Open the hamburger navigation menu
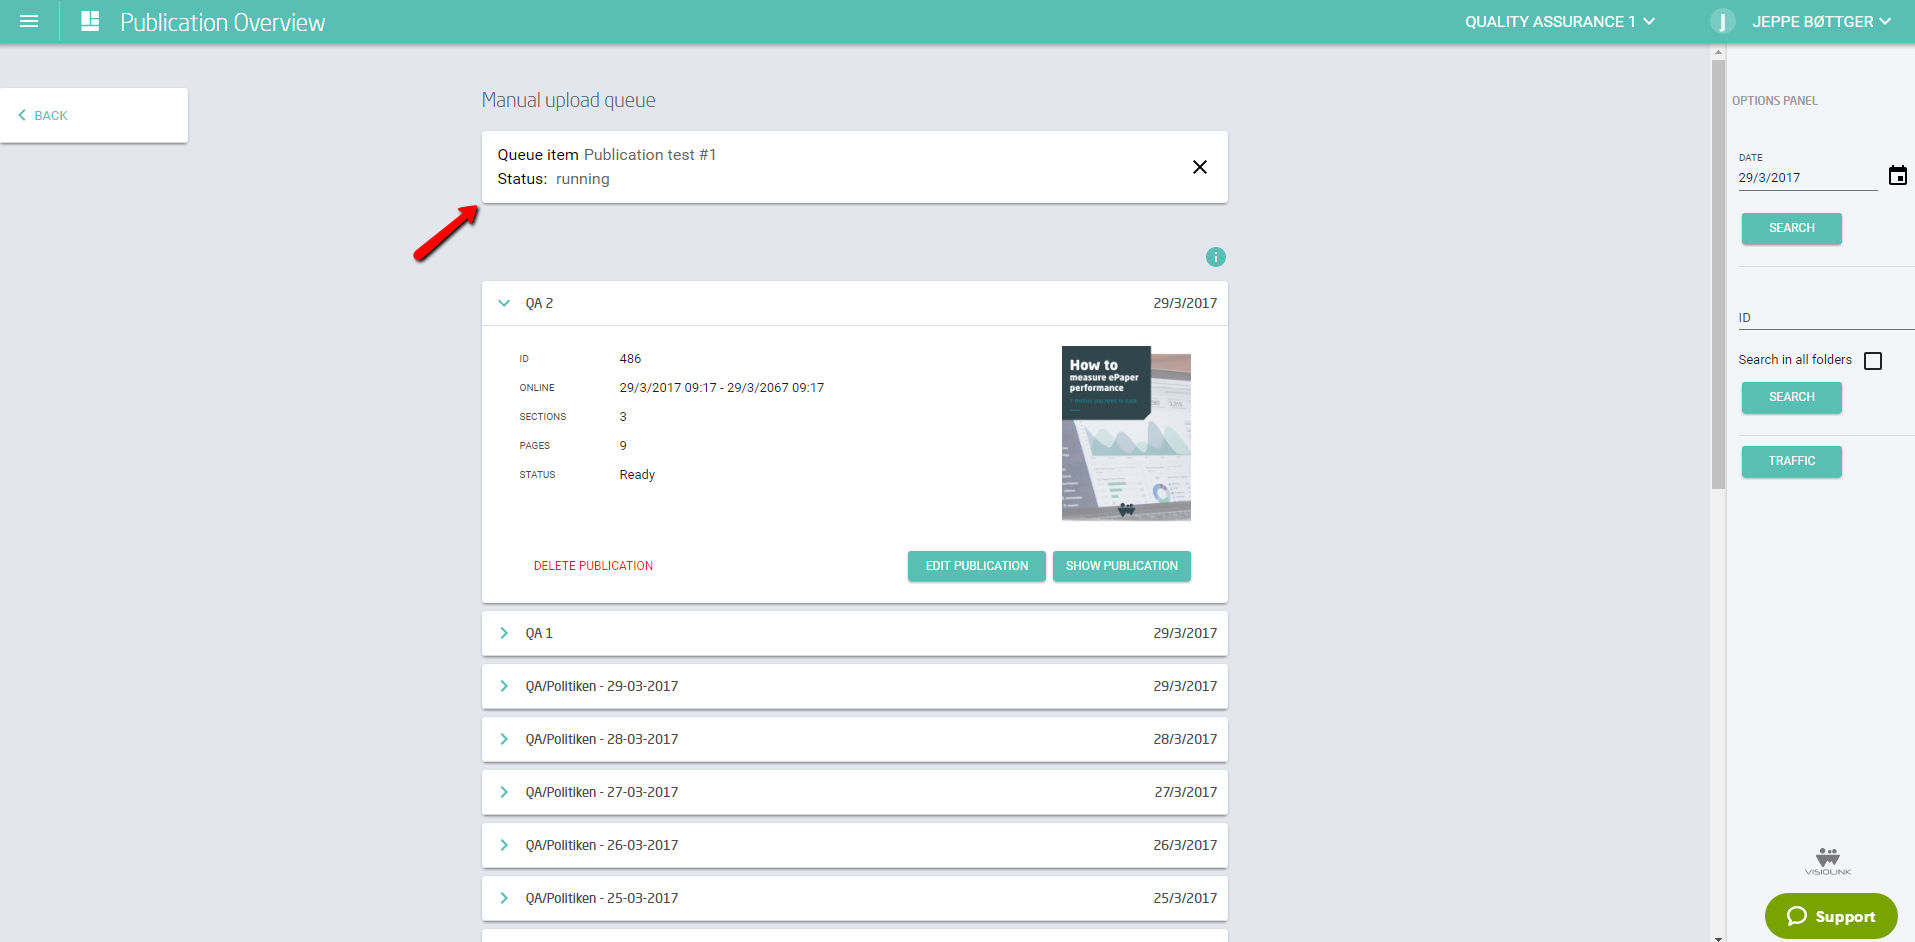 (29, 21)
